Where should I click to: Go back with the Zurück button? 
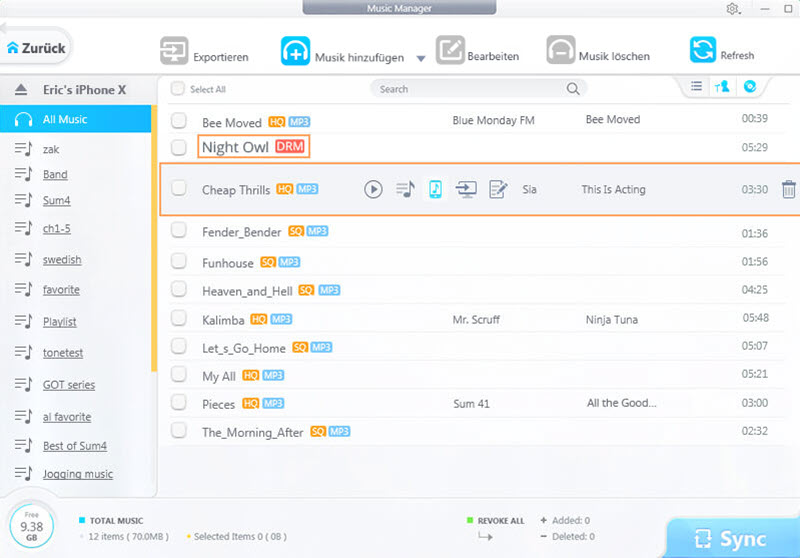(x=36, y=47)
